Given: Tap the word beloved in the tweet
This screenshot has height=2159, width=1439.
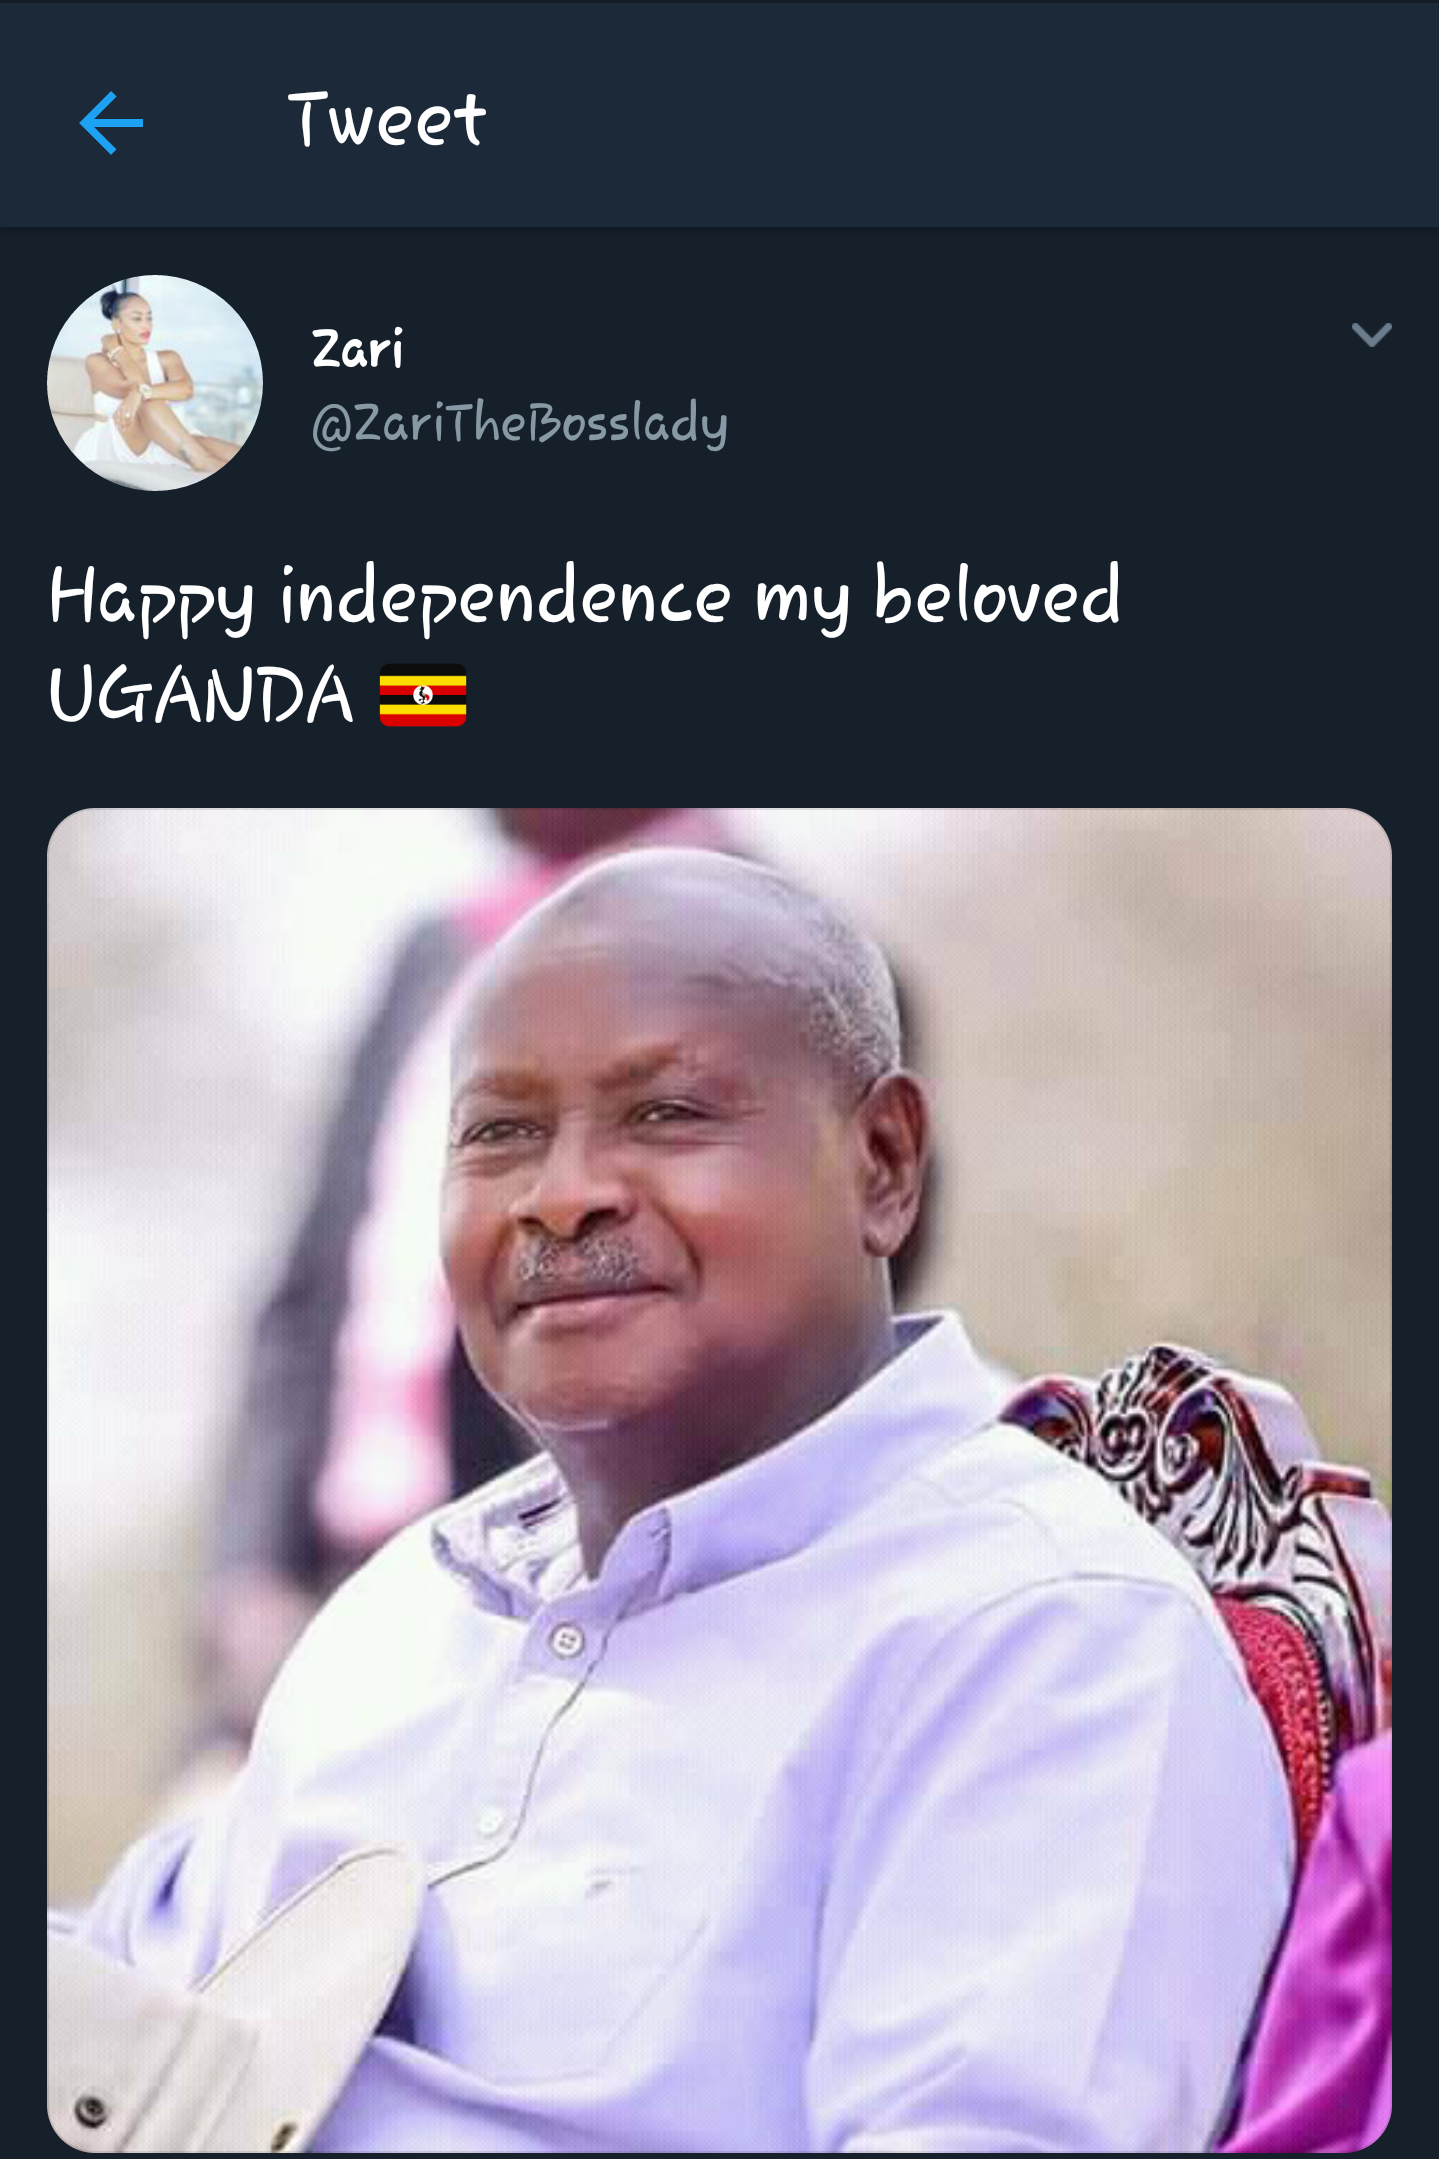Looking at the screenshot, I should (997, 594).
